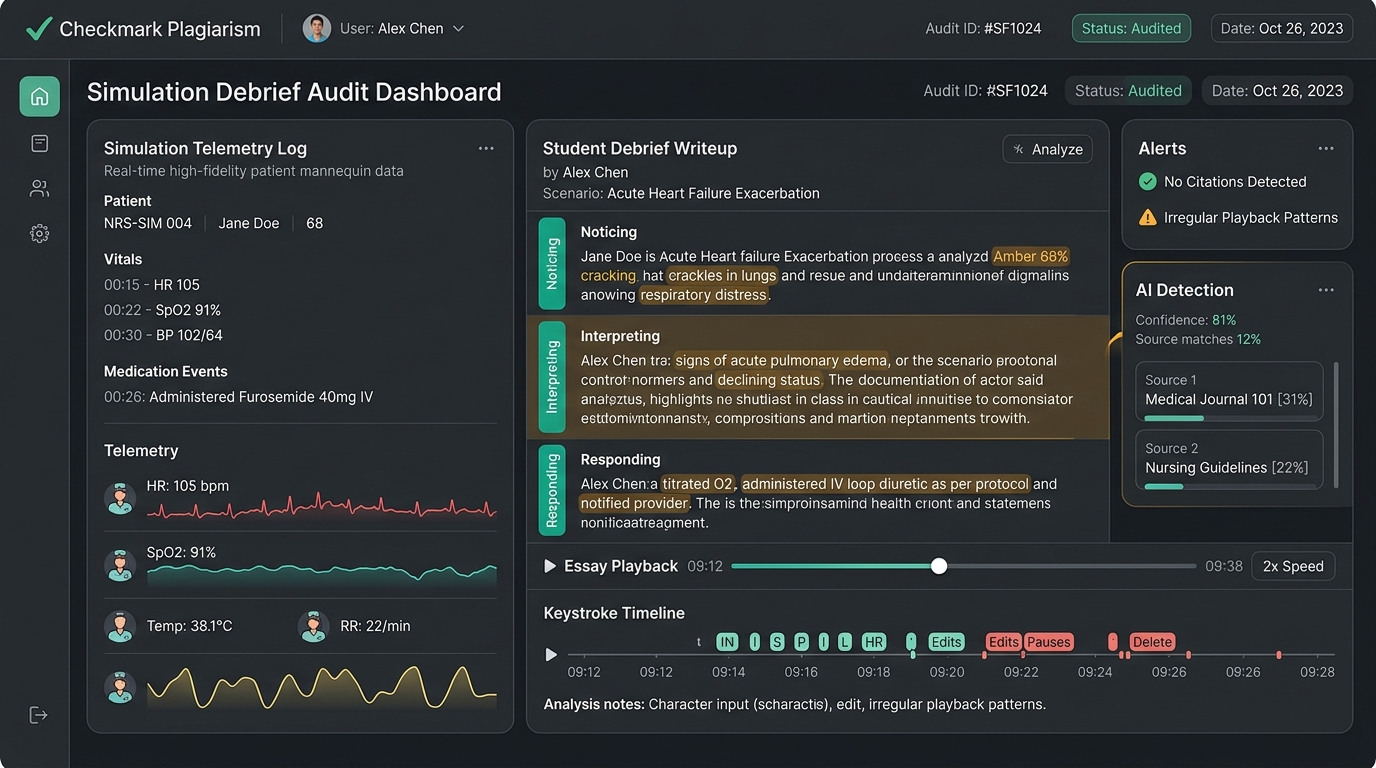Image resolution: width=1376 pixels, height=768 pixels.
Task: Open the Home icon in the sidebar
Action: click(x=40, y=97)
